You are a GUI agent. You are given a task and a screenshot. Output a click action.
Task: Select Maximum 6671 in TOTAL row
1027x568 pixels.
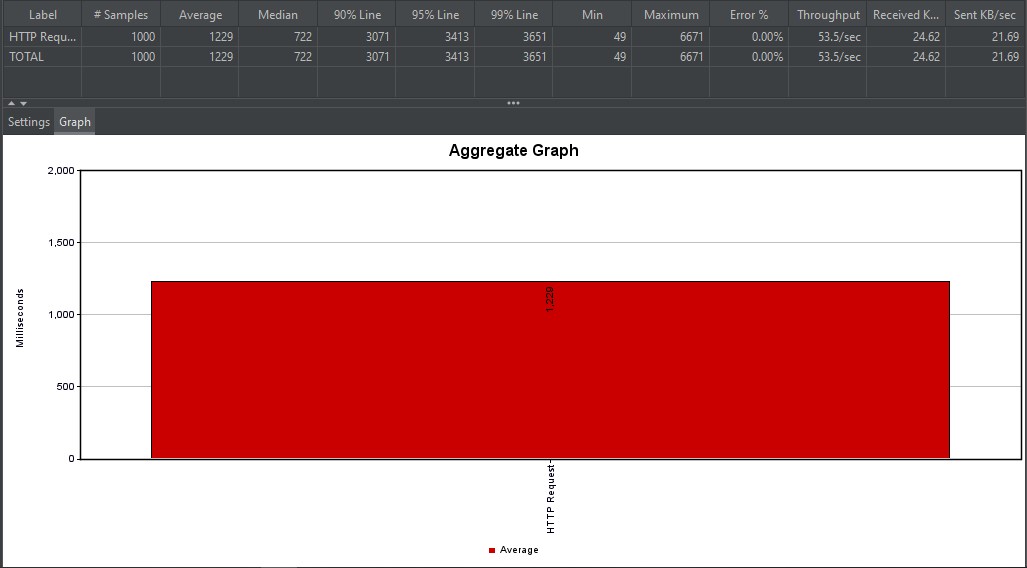(x=671, y=57)
